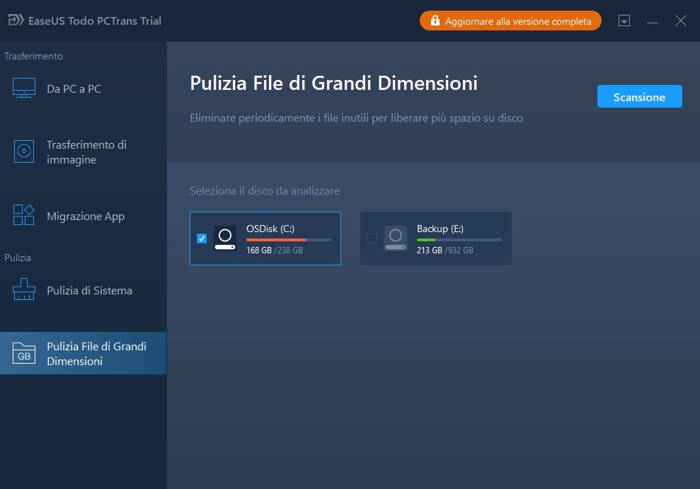Click the image transfer disk icon

point(23,152)
